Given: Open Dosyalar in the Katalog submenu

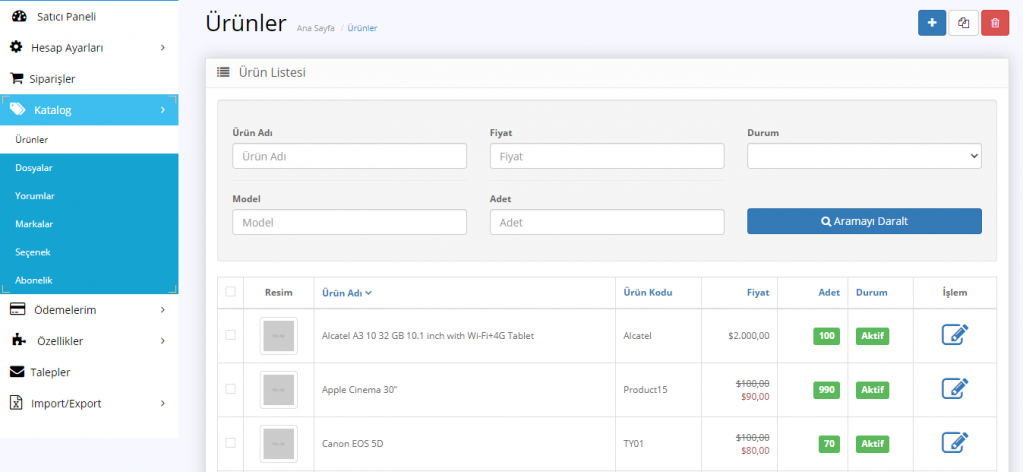Looking at the screenshot, I should 34,168.
